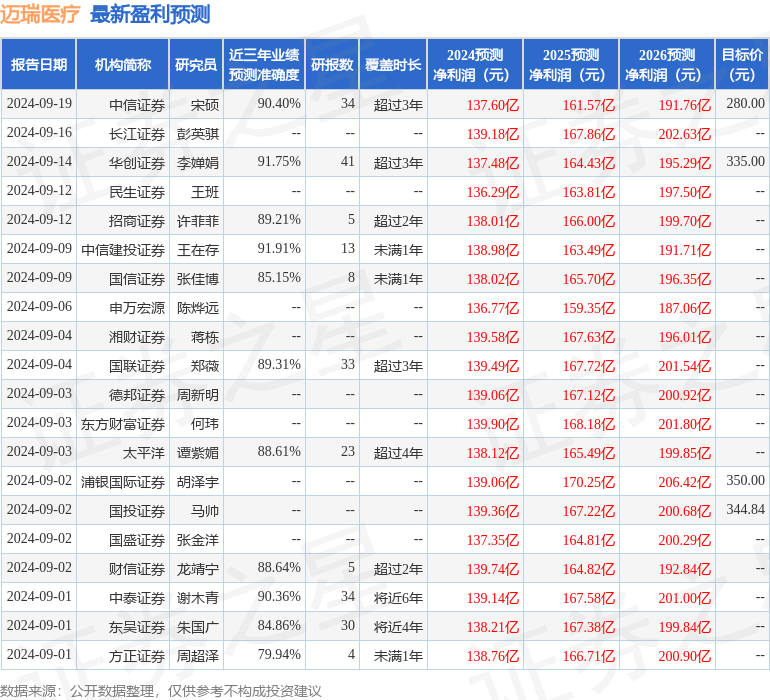Click institution 中信建投证券
770x700 pixels.
(123, 250)
